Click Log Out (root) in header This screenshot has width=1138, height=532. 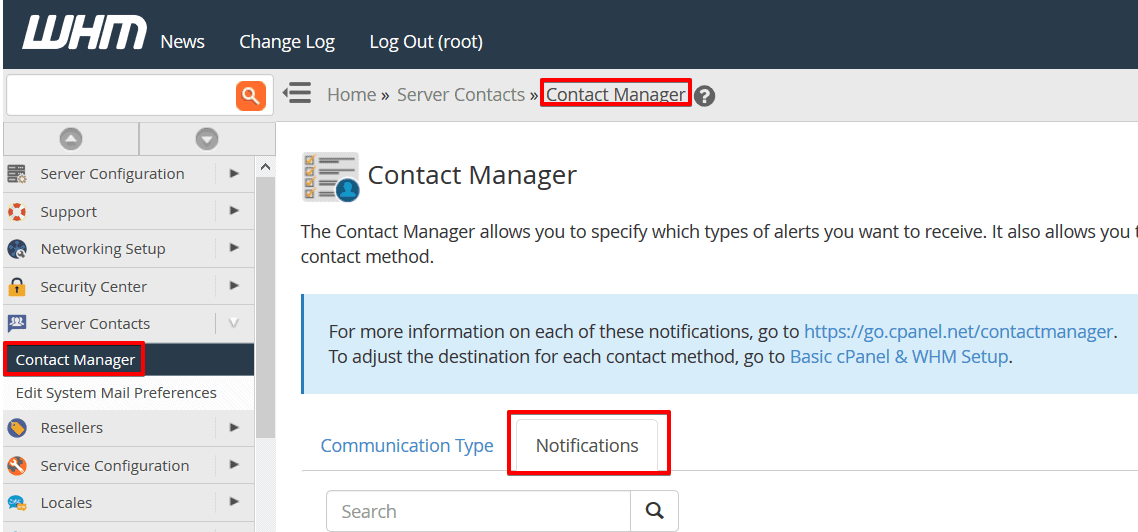426,42
